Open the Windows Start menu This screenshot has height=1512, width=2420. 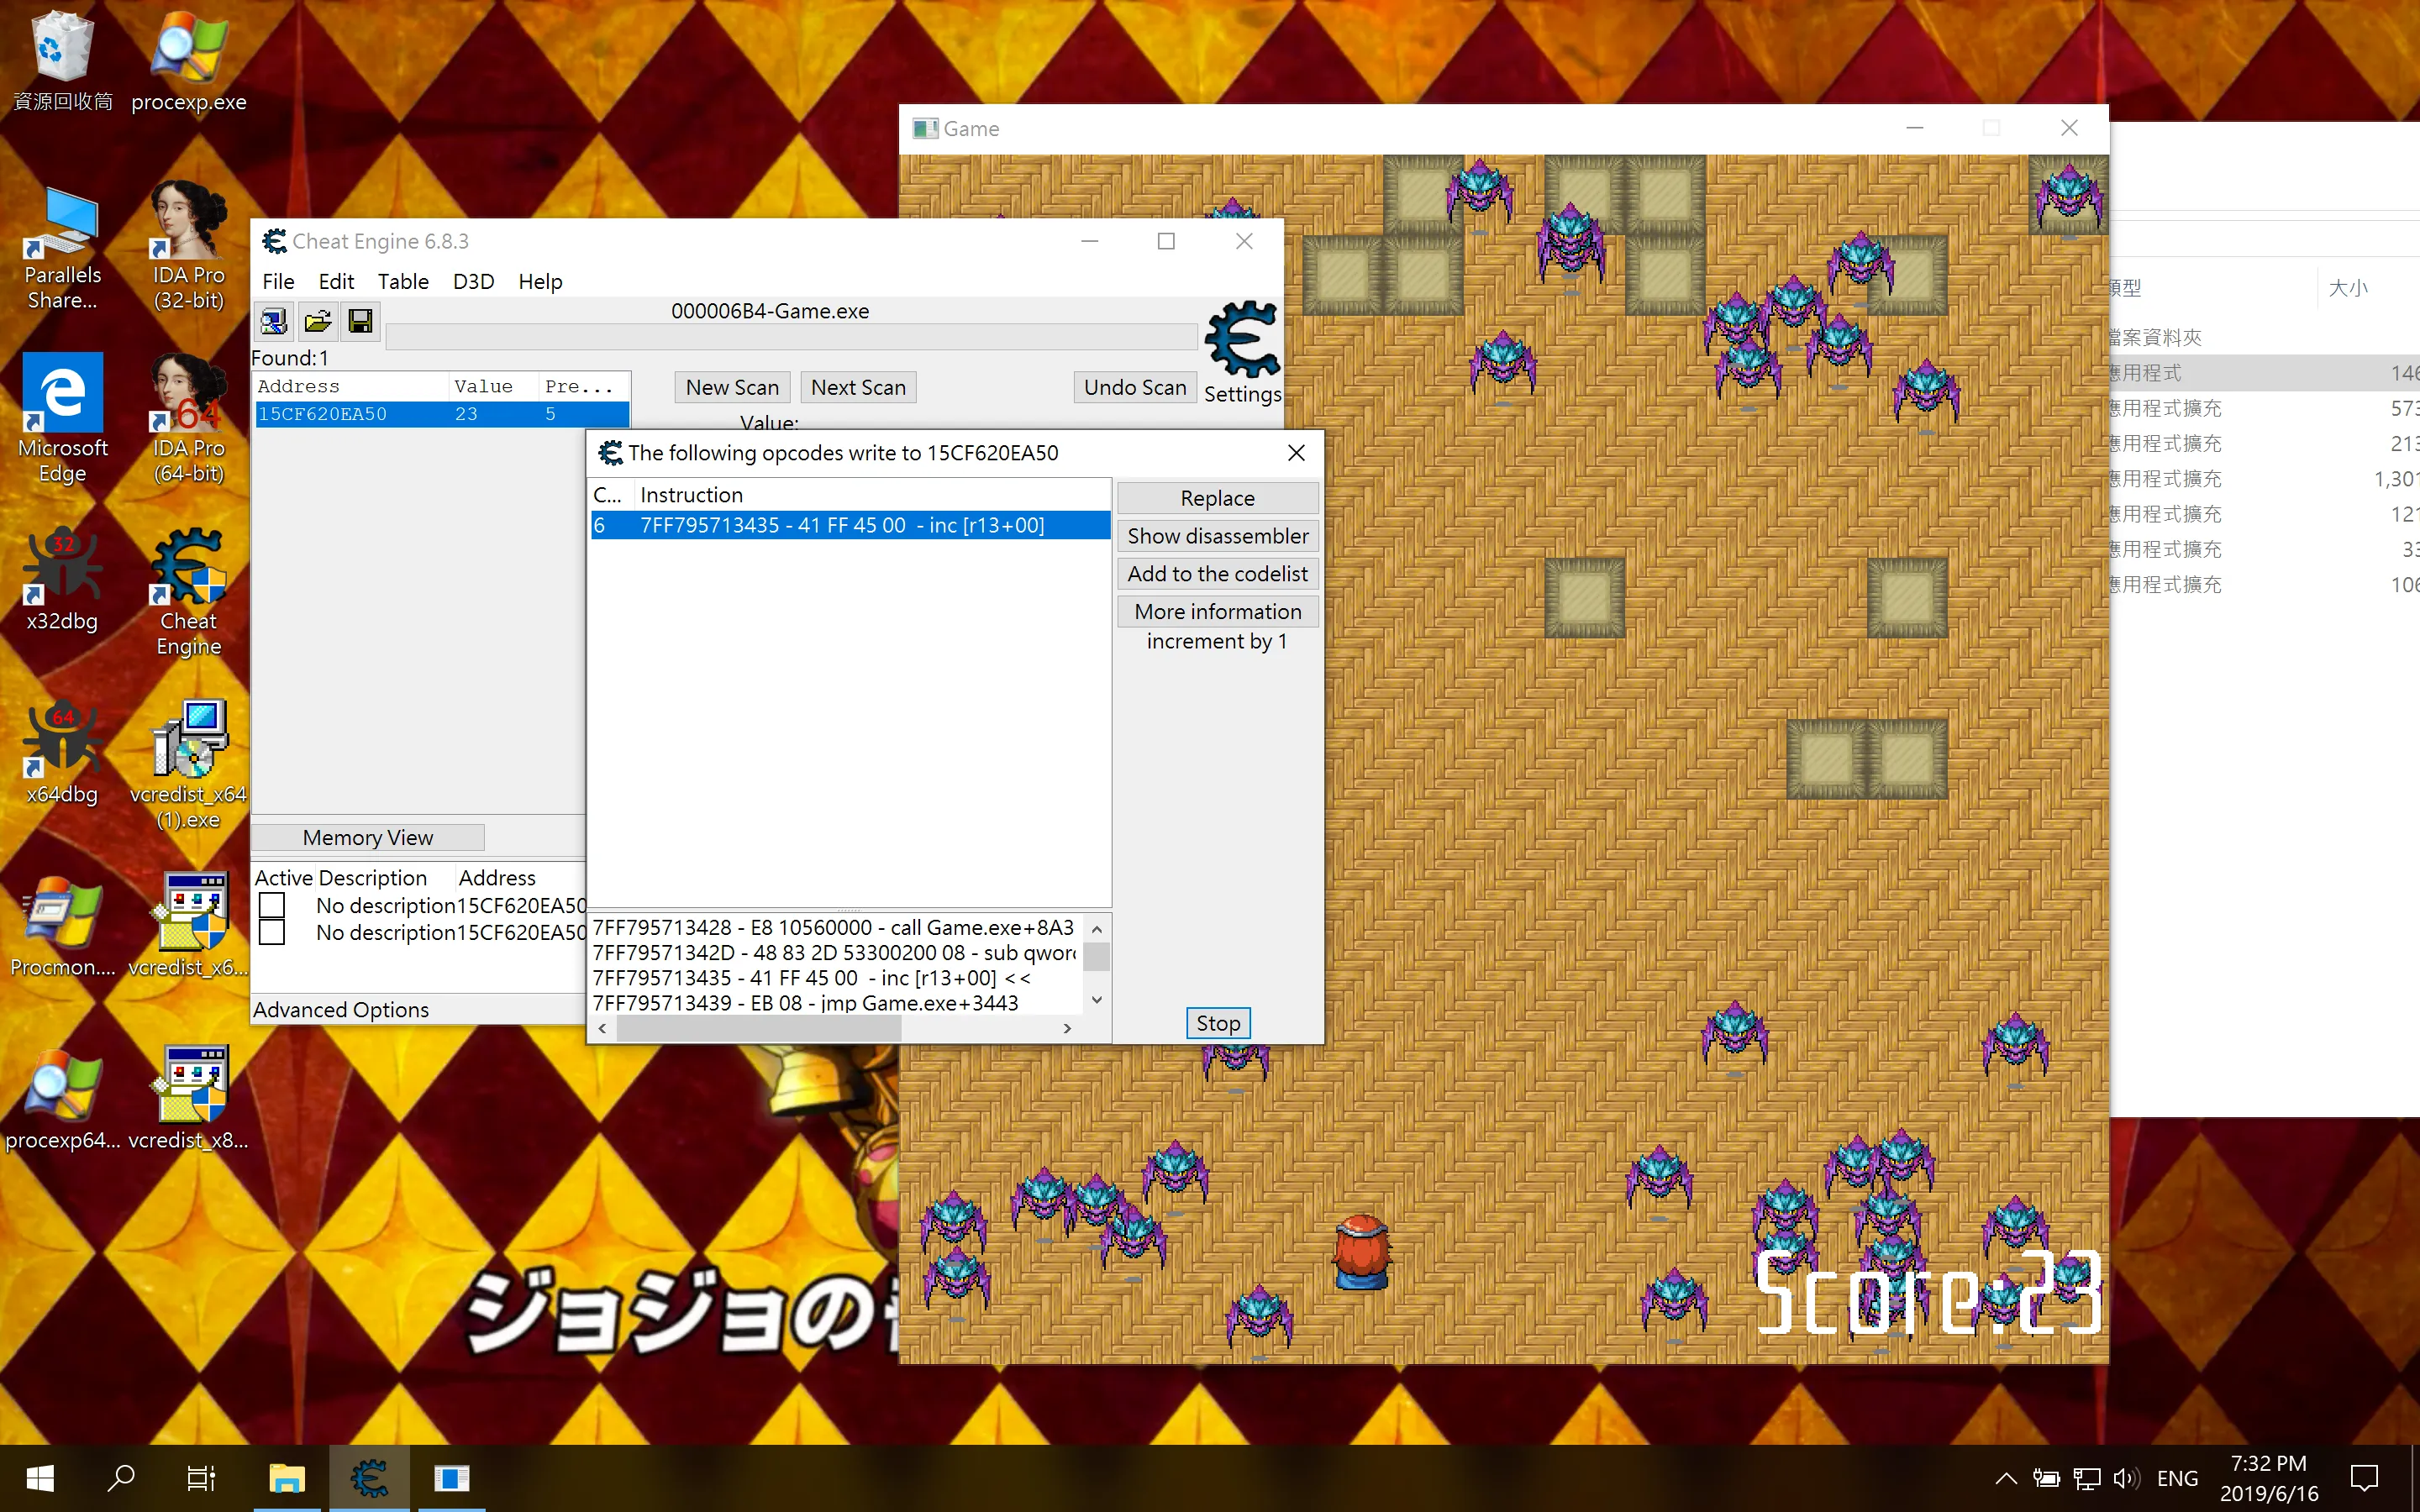coord(40,1478)
